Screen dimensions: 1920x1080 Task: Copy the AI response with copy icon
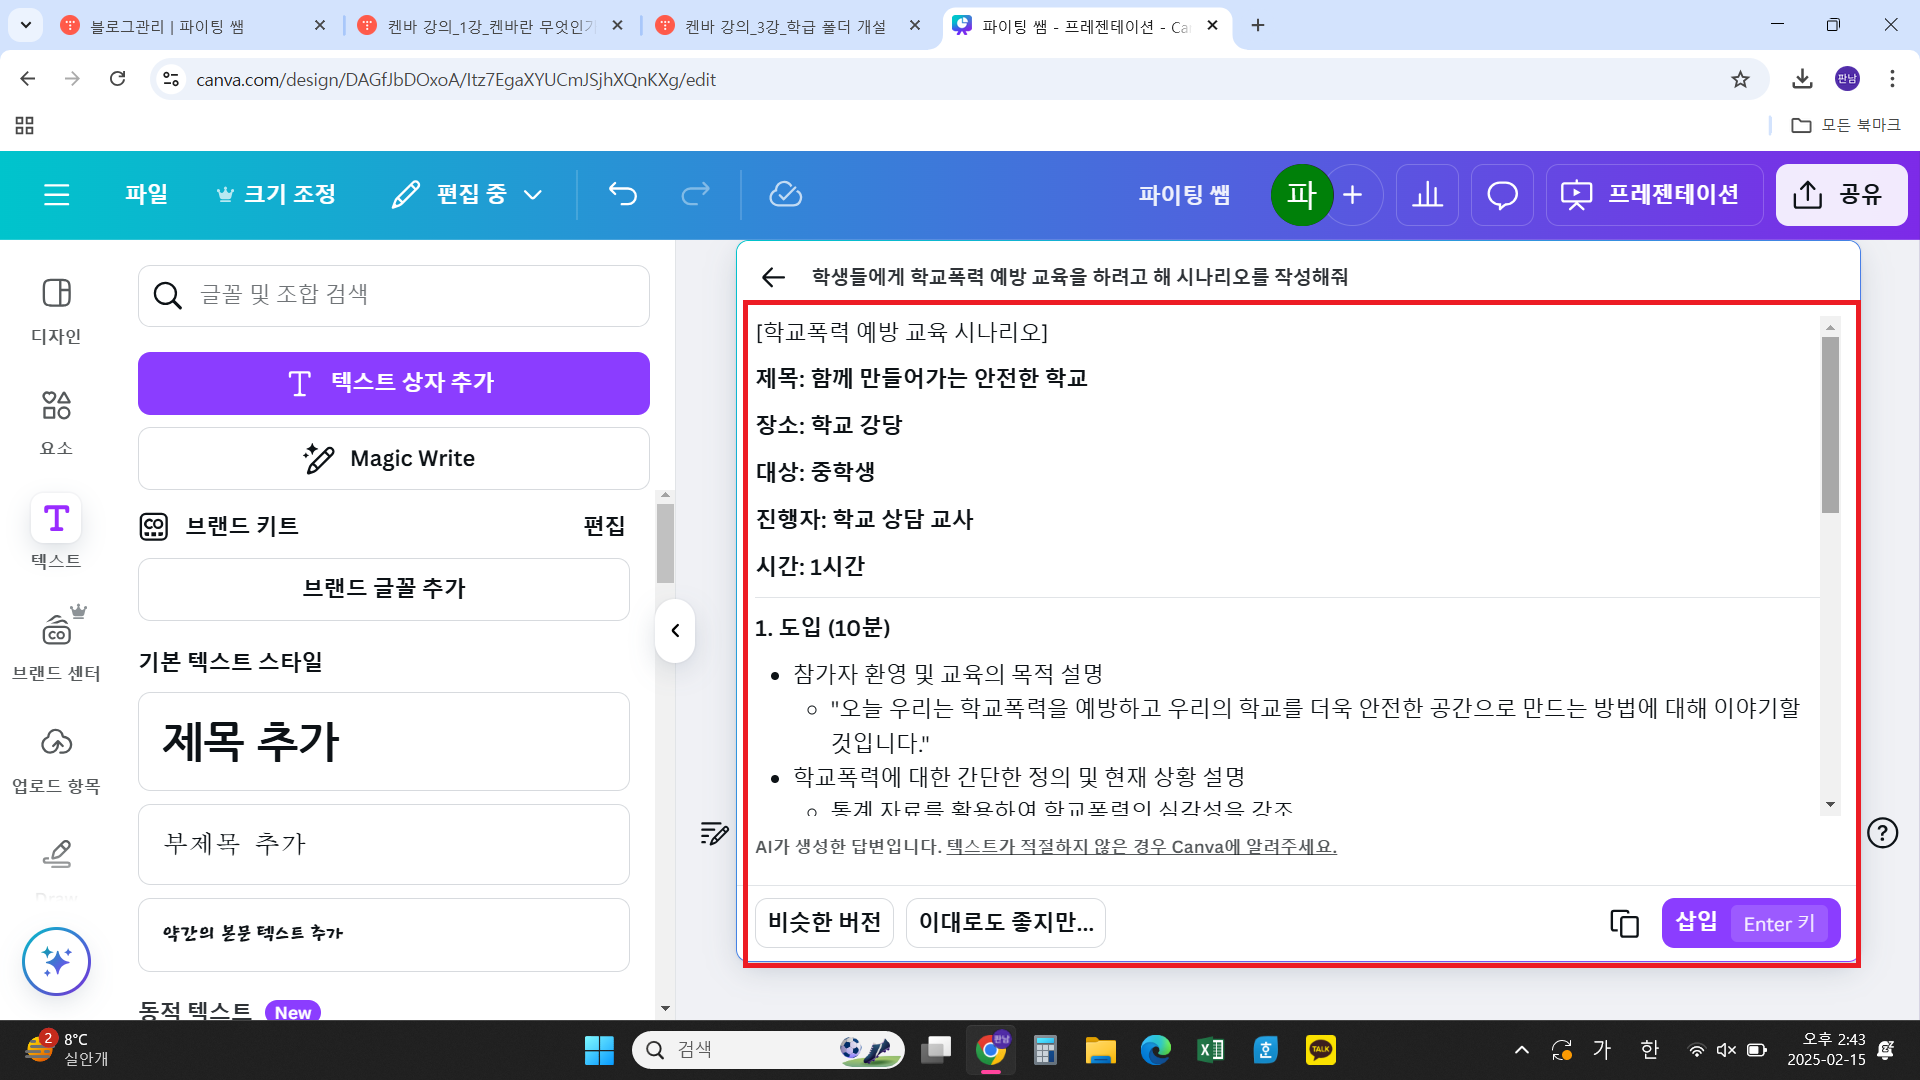click(x=1623, y=923)
